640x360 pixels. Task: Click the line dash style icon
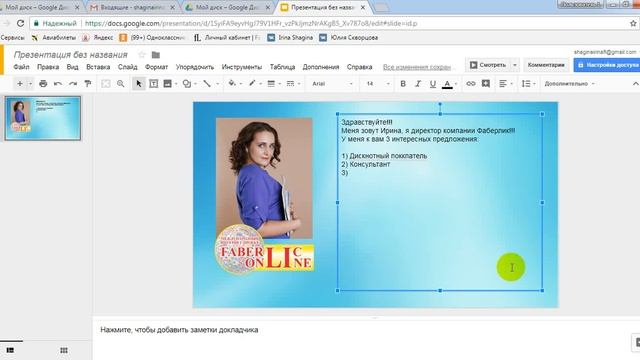tap(290, 84)
